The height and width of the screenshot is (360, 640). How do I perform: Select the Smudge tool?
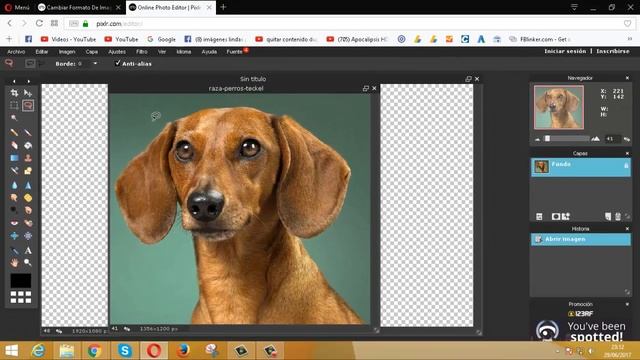point(14,198)
